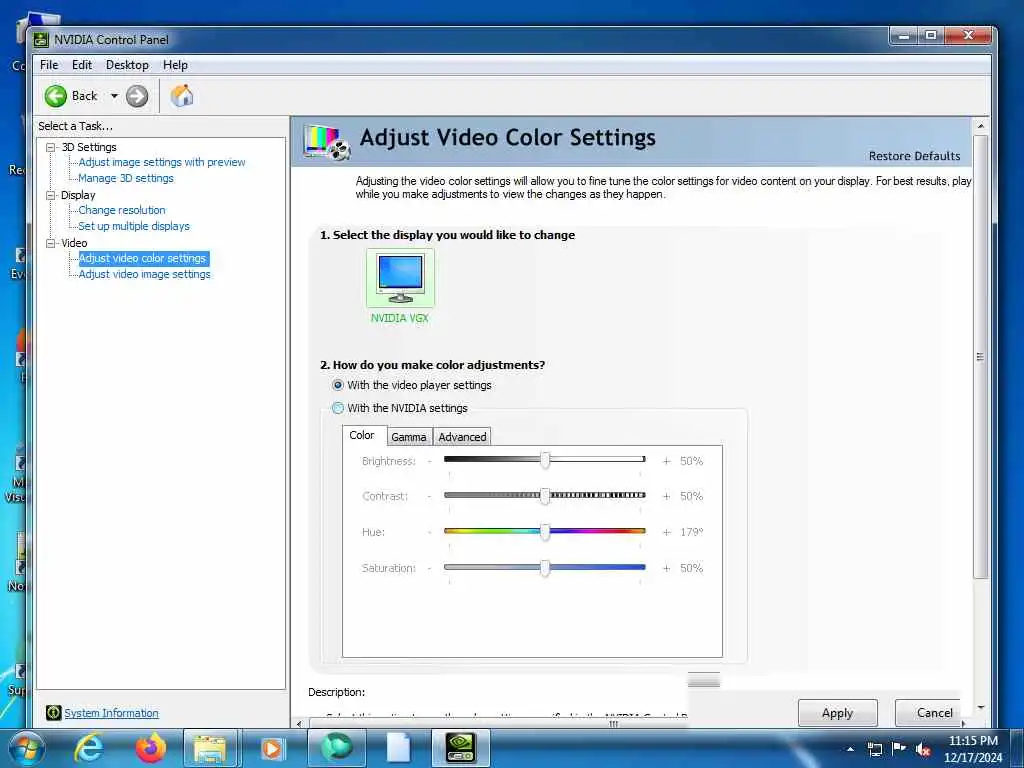This screenshot has height=768, width=1024.
Task: Click the Hue plus sign
Action: (x=666, y=532)
